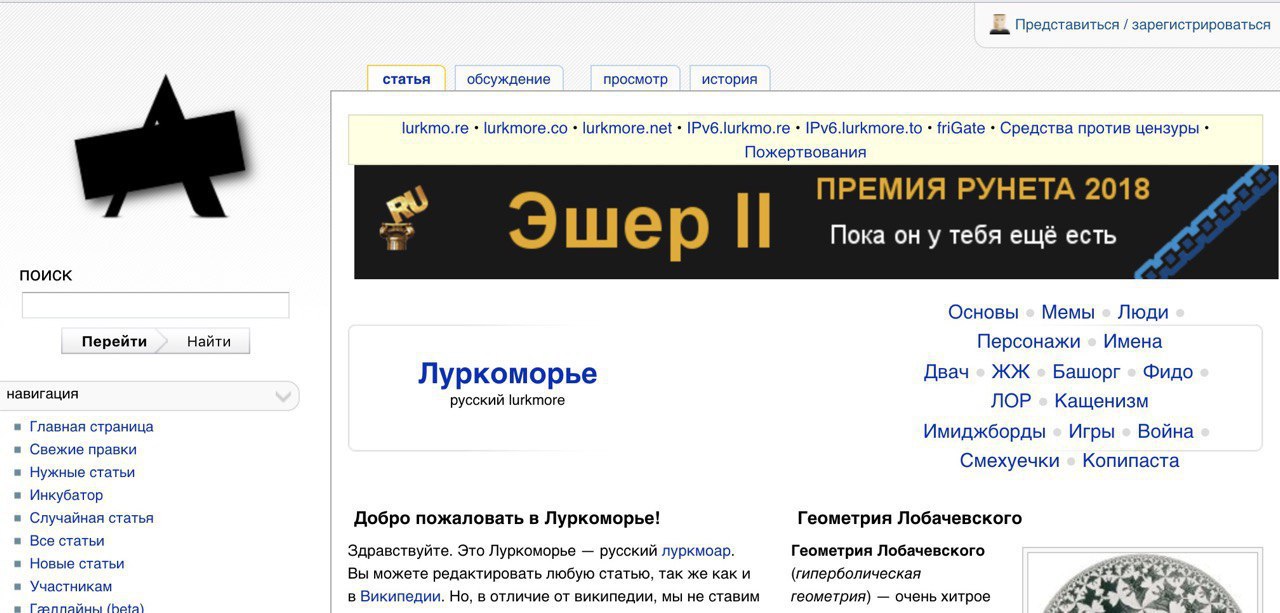Open the Башорг category link

coord(1086,372)
